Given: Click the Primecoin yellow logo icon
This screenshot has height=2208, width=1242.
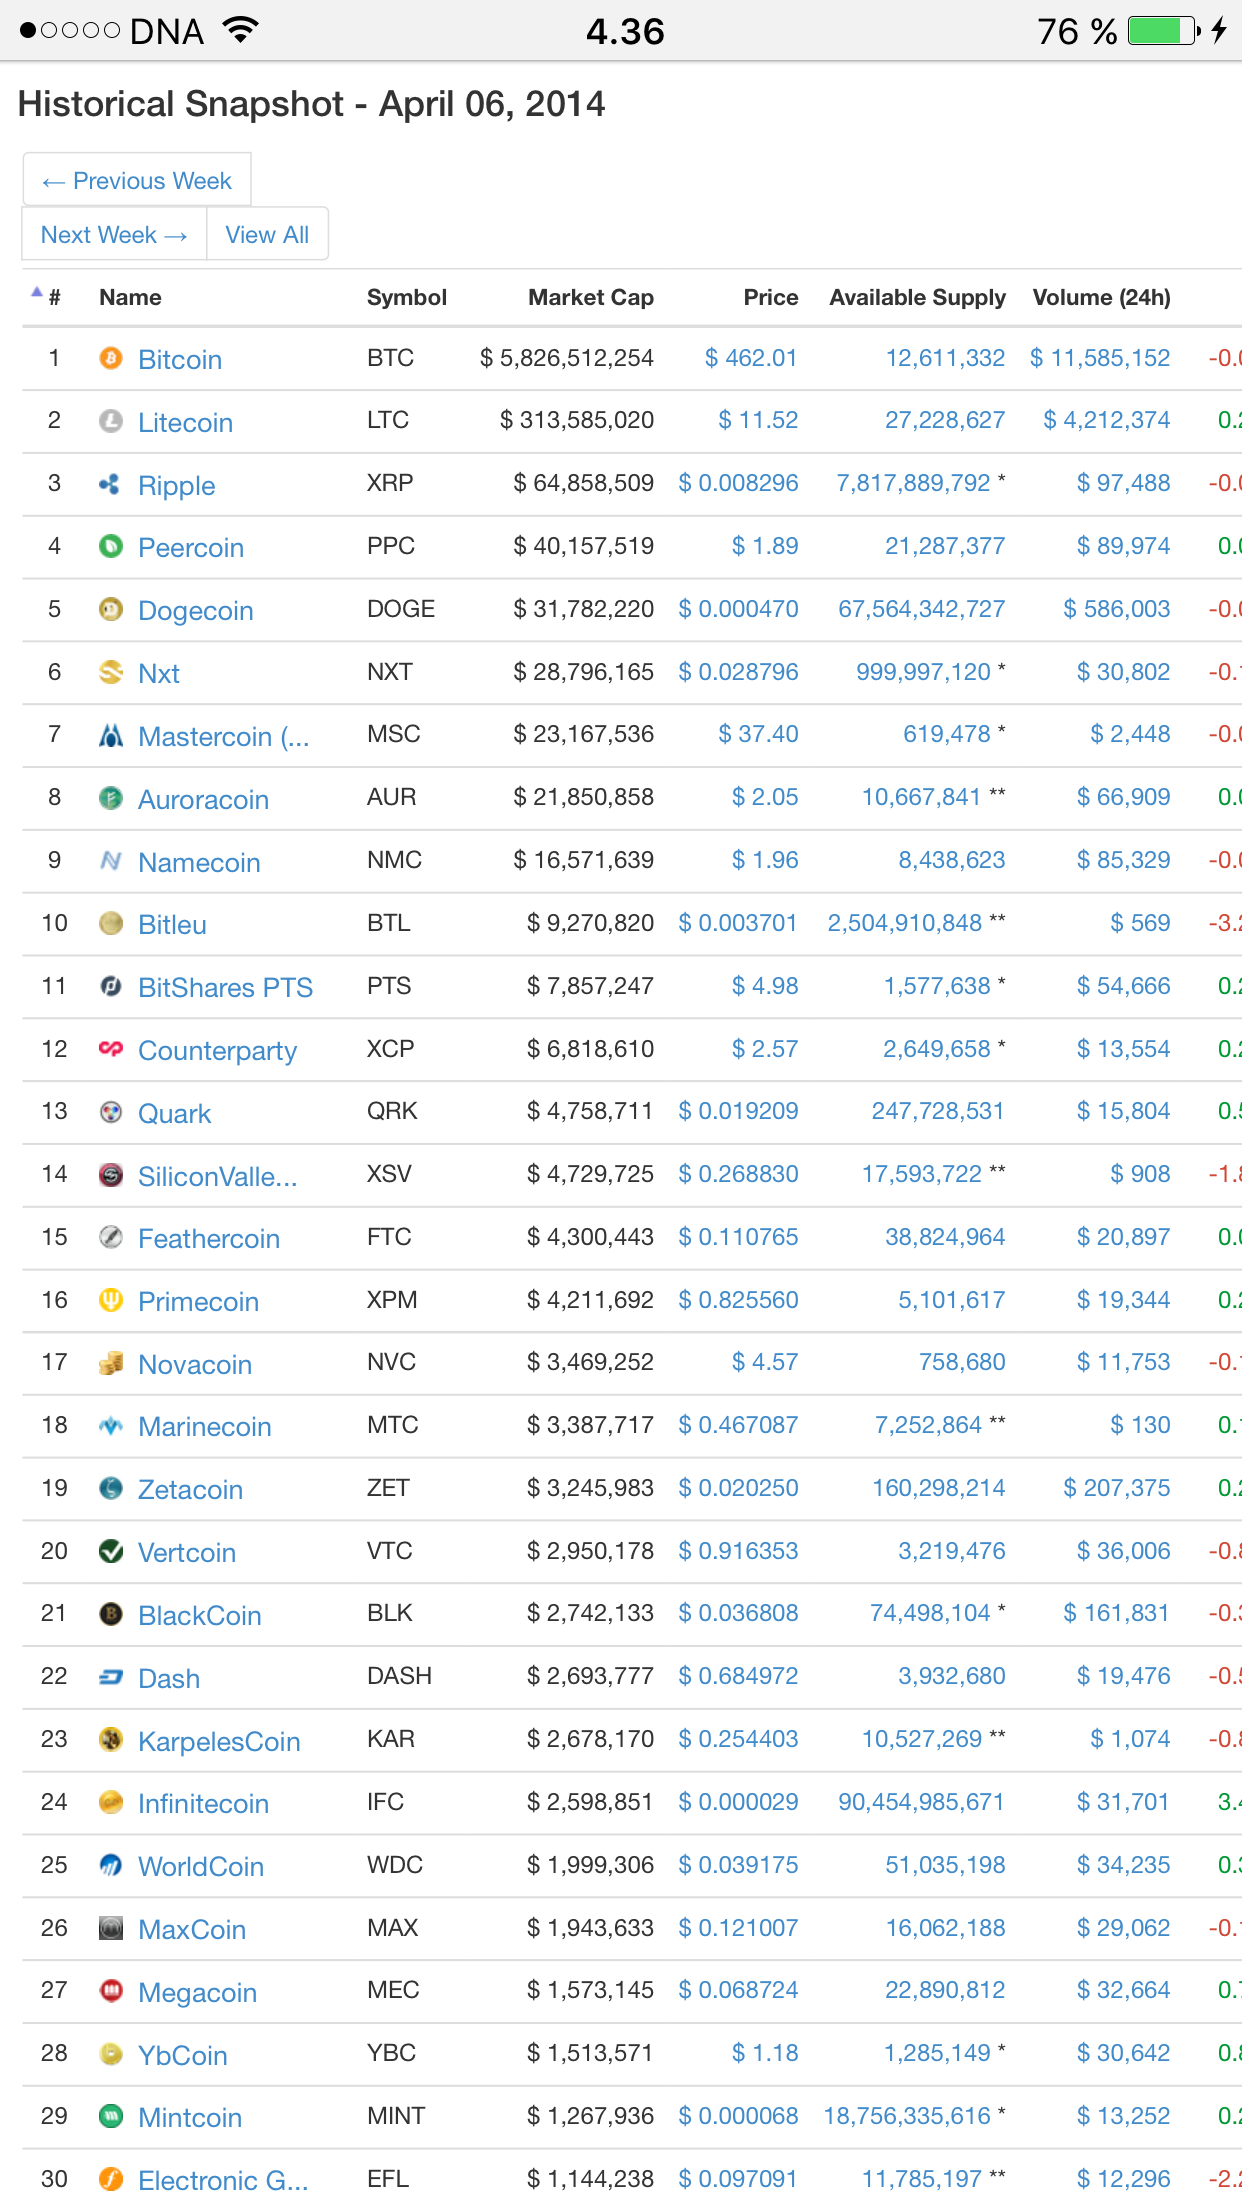Looking at the screenshot, I should (x=111, y=1300).
